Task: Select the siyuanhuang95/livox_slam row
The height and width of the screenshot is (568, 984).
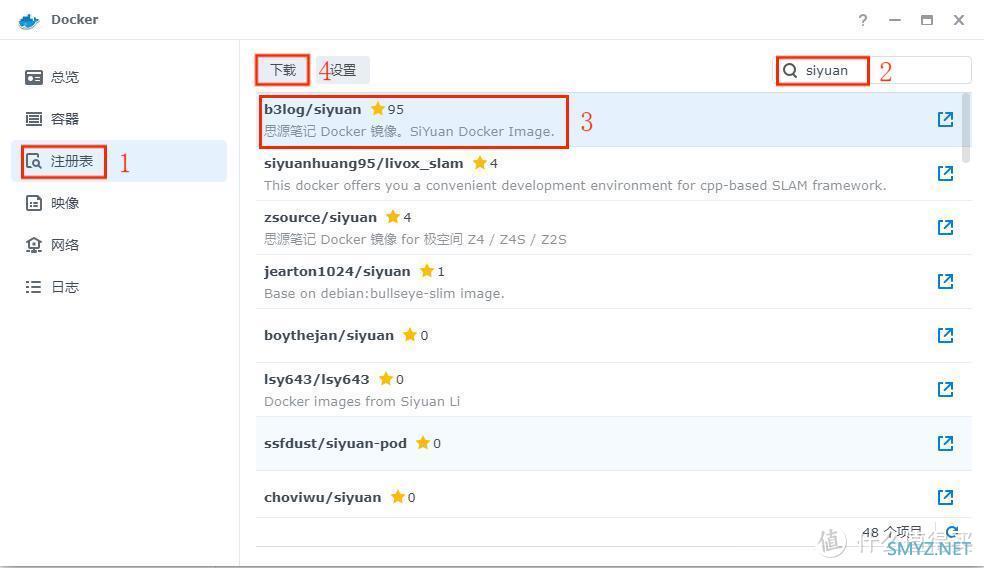Action: click(614, 174)
